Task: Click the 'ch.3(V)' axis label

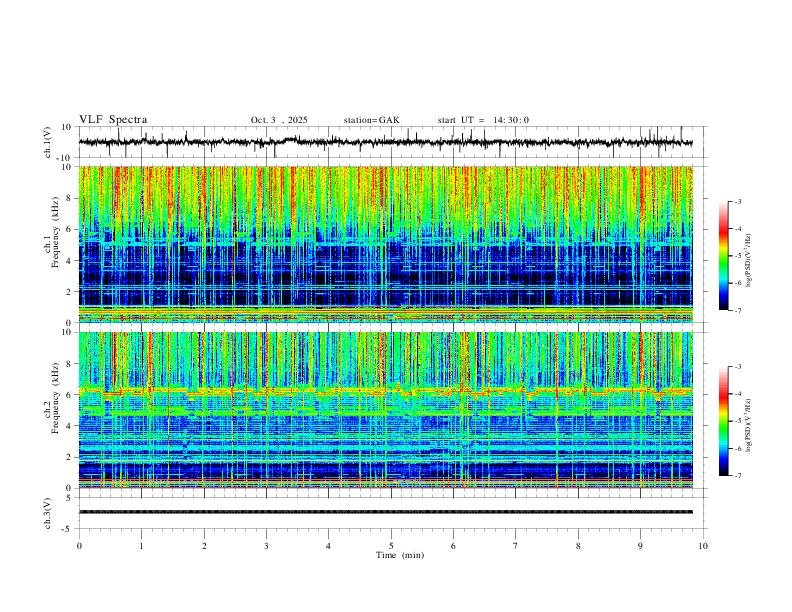Action: 48,513
